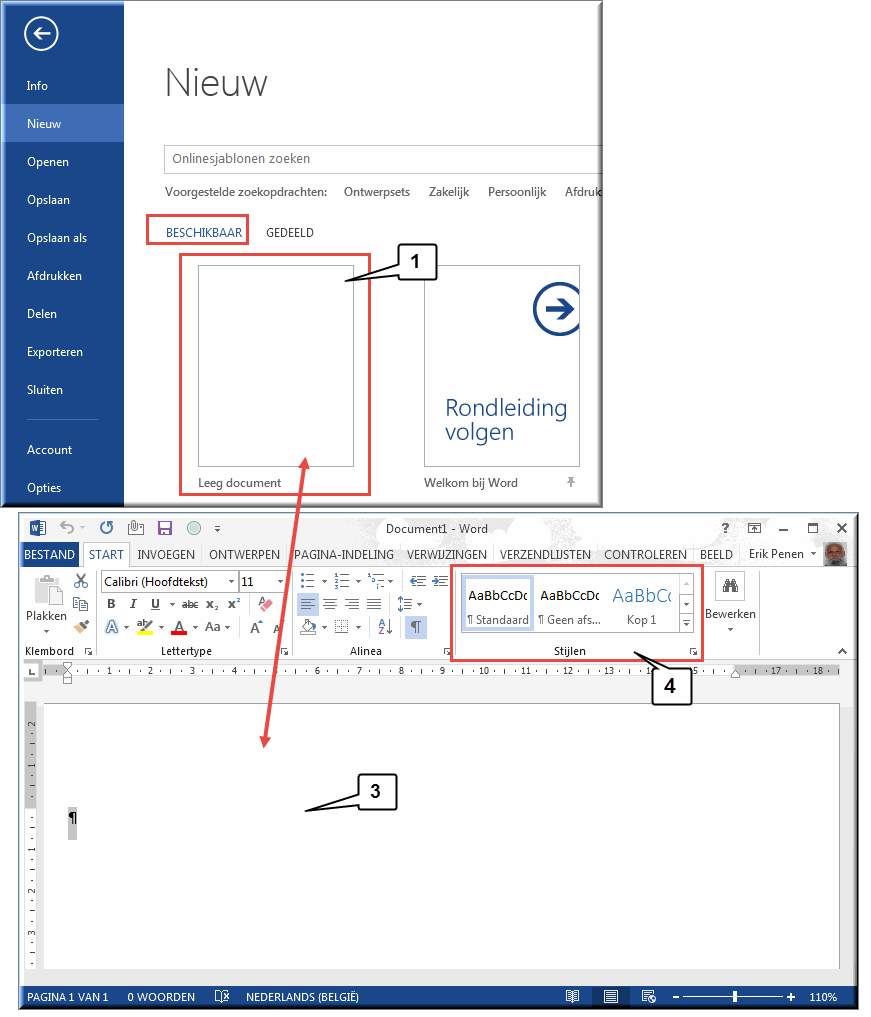This screenshot has width=871, height=1017.
Task: Switch to the VERWIJZINGEN tab
Action: (447, 555)
